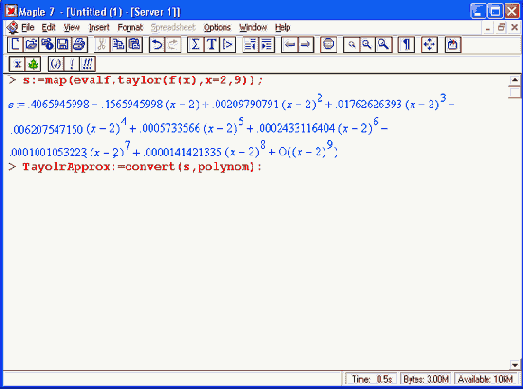This screenshot has height=389, width=523.
Task: Click the New worksheet icon
Action: pyautogui.click(x=15, y=45)
